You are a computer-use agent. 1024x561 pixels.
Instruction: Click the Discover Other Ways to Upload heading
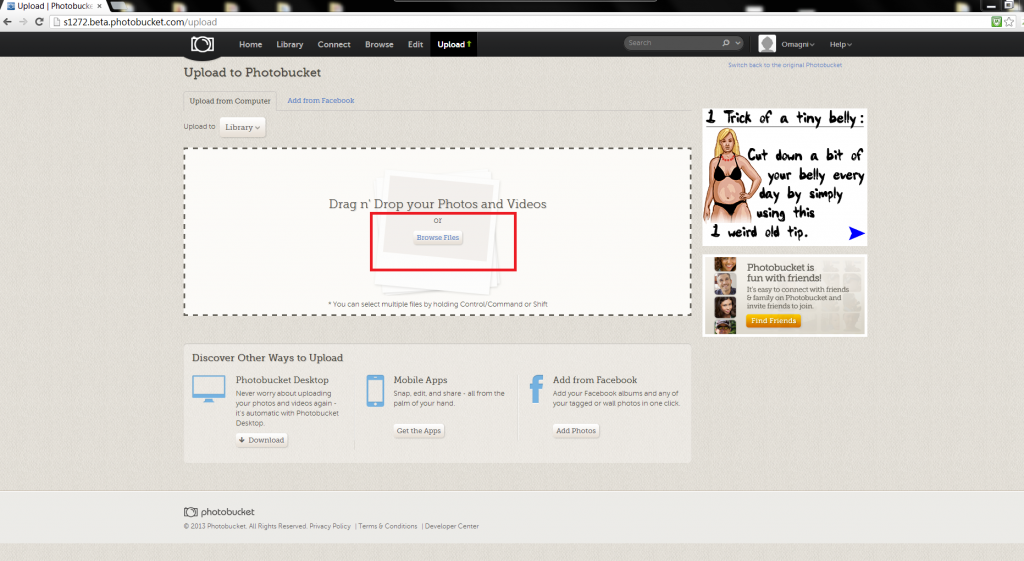point(267,358)
